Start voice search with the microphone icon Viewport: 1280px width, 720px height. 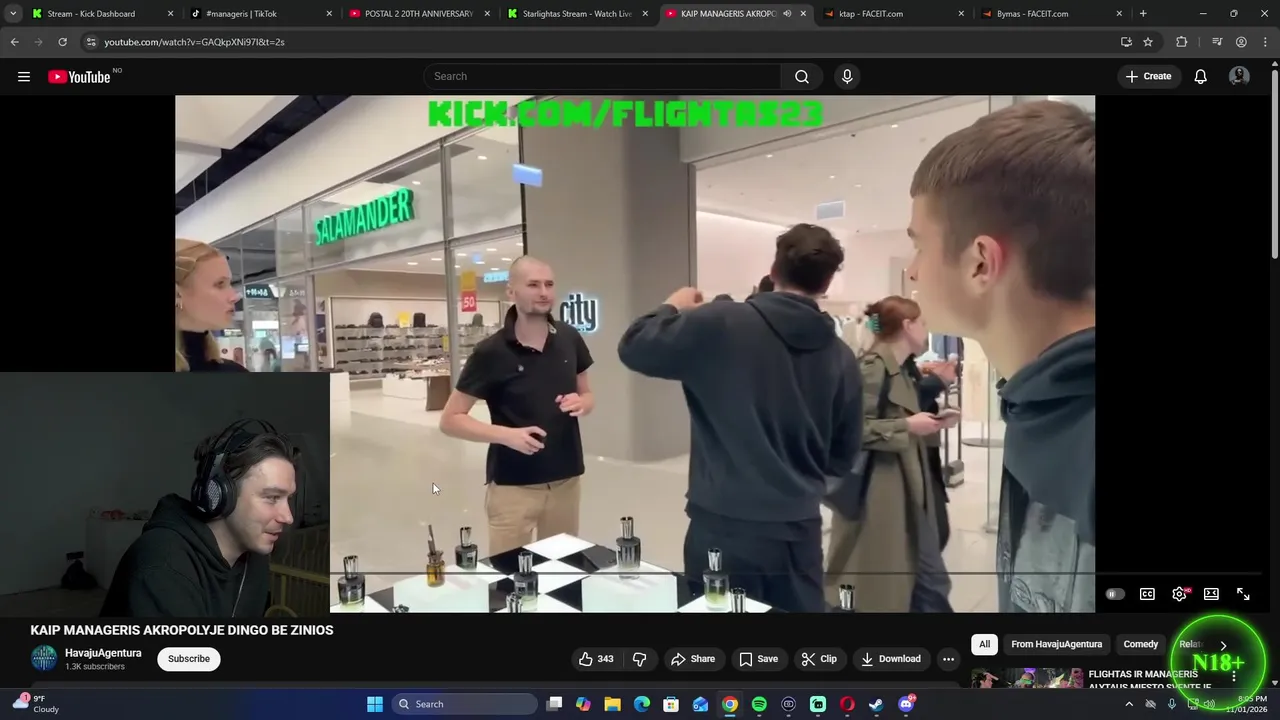pos(847,76)
